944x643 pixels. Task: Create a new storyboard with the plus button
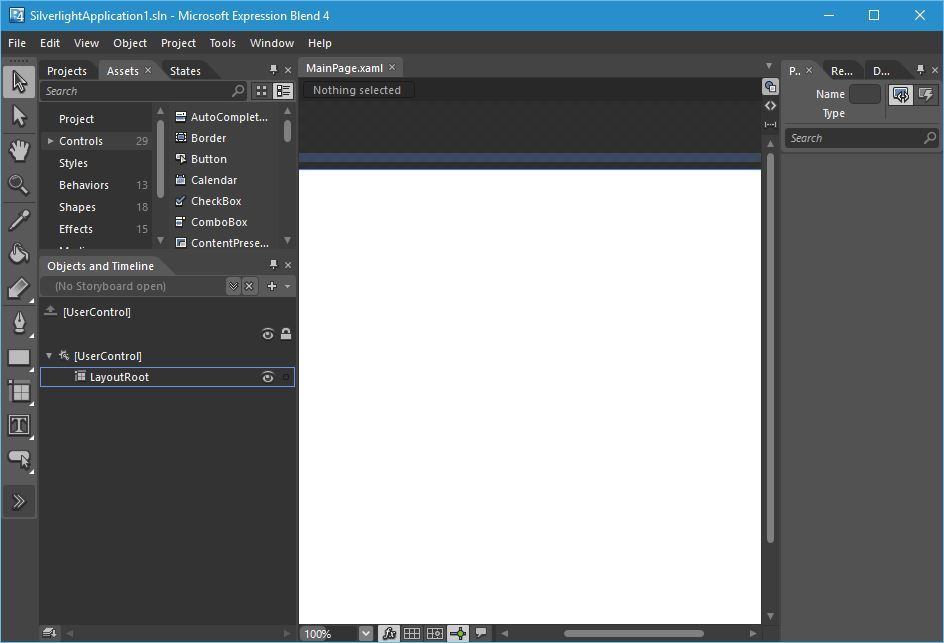(270, 286)
